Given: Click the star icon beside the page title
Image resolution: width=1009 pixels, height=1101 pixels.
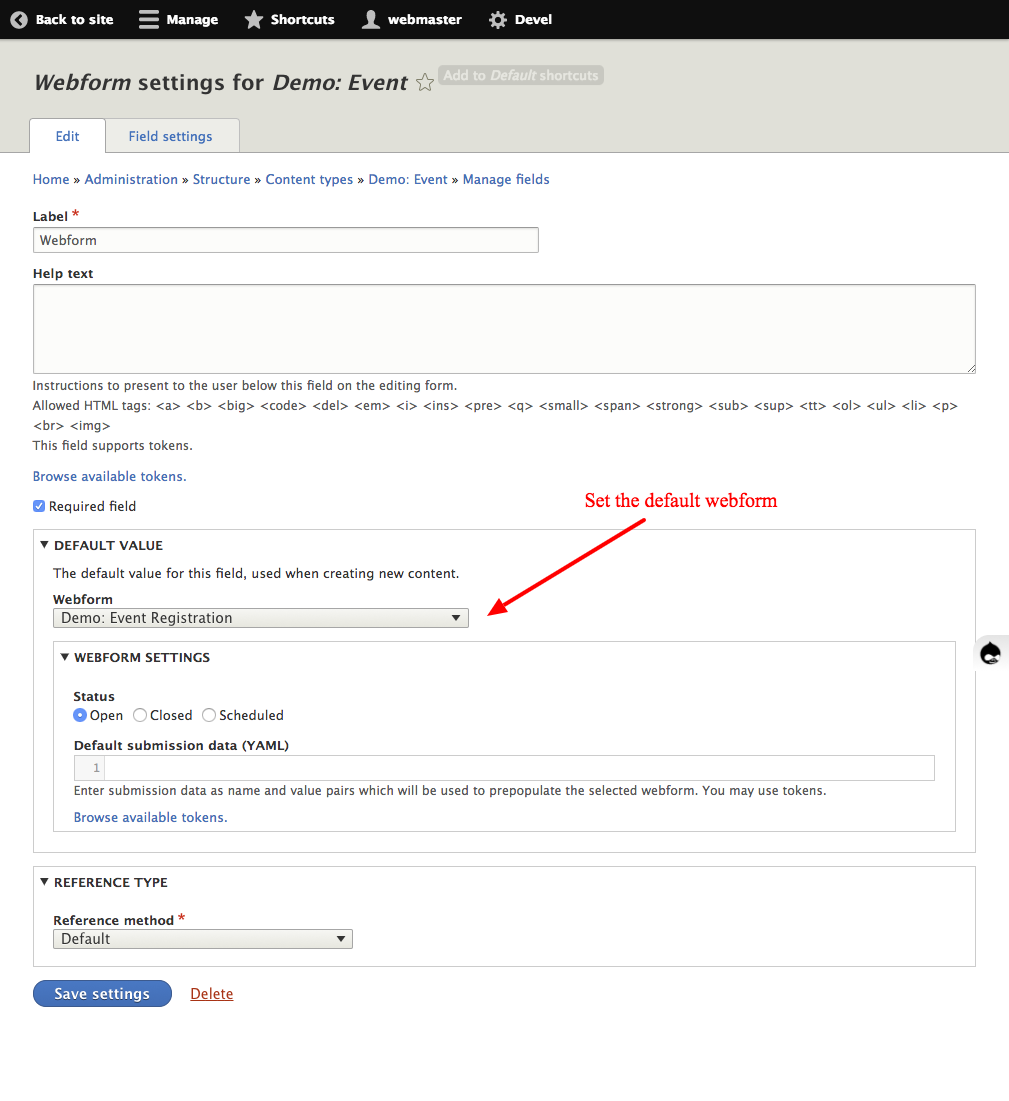Looking at the screenshot, I should [425, 83].
